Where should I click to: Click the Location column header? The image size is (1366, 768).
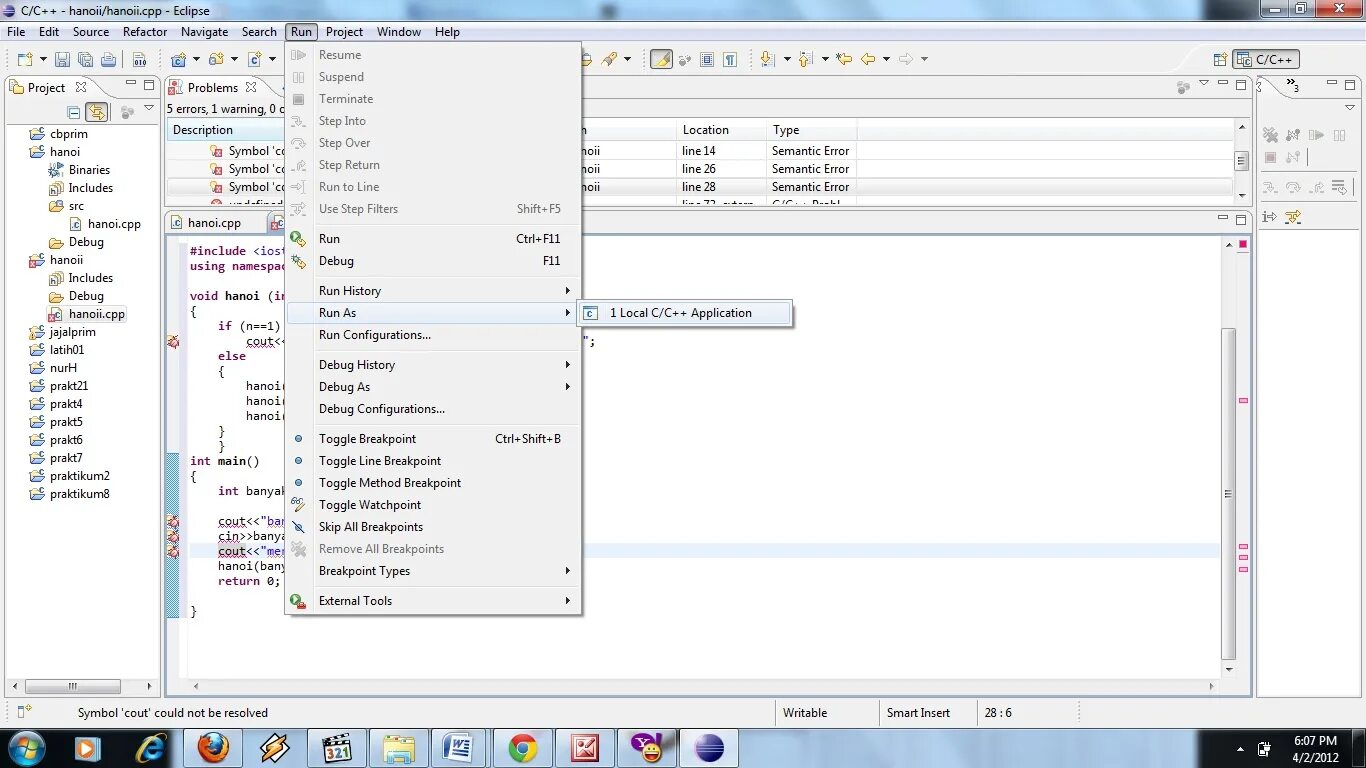pyautogui.click(x=721, y=130)
